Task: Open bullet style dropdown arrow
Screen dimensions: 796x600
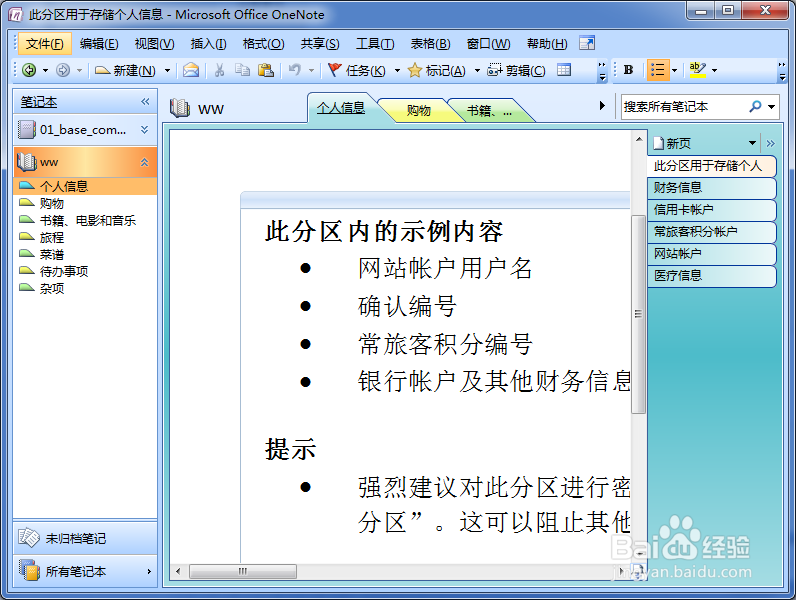Action: coord(675,70)
